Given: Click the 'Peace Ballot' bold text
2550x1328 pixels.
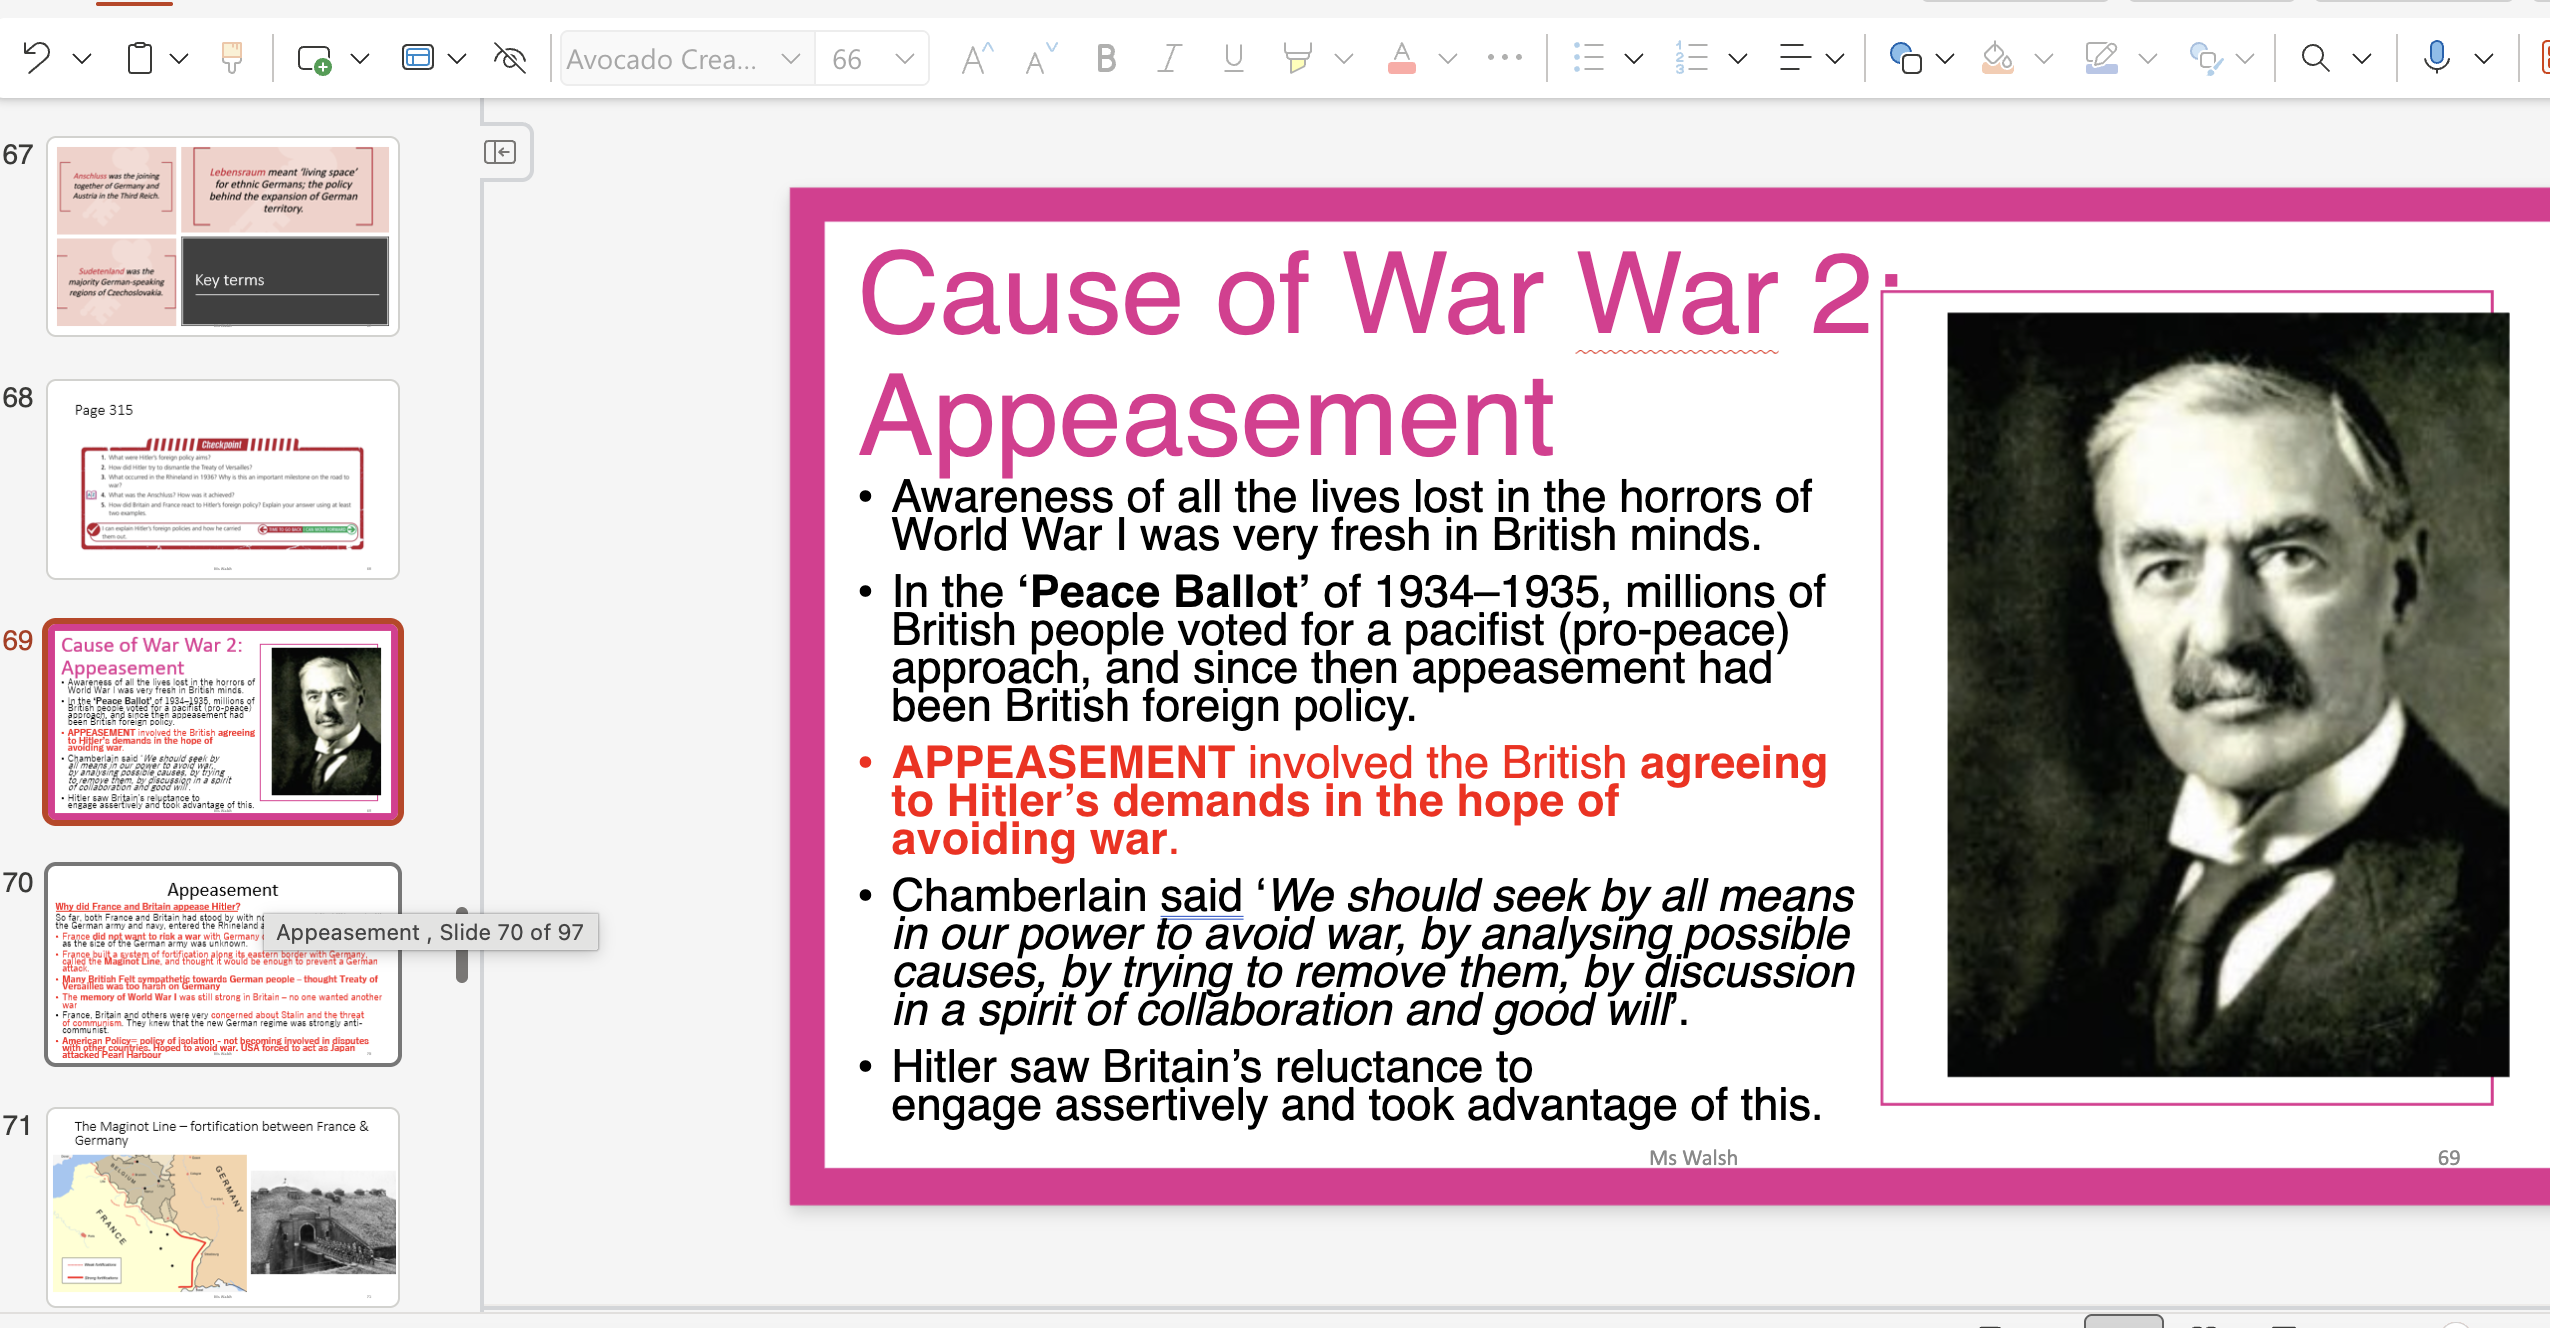Looking at the screenshot, I should pyautogui.click(x=1163, y=591).
